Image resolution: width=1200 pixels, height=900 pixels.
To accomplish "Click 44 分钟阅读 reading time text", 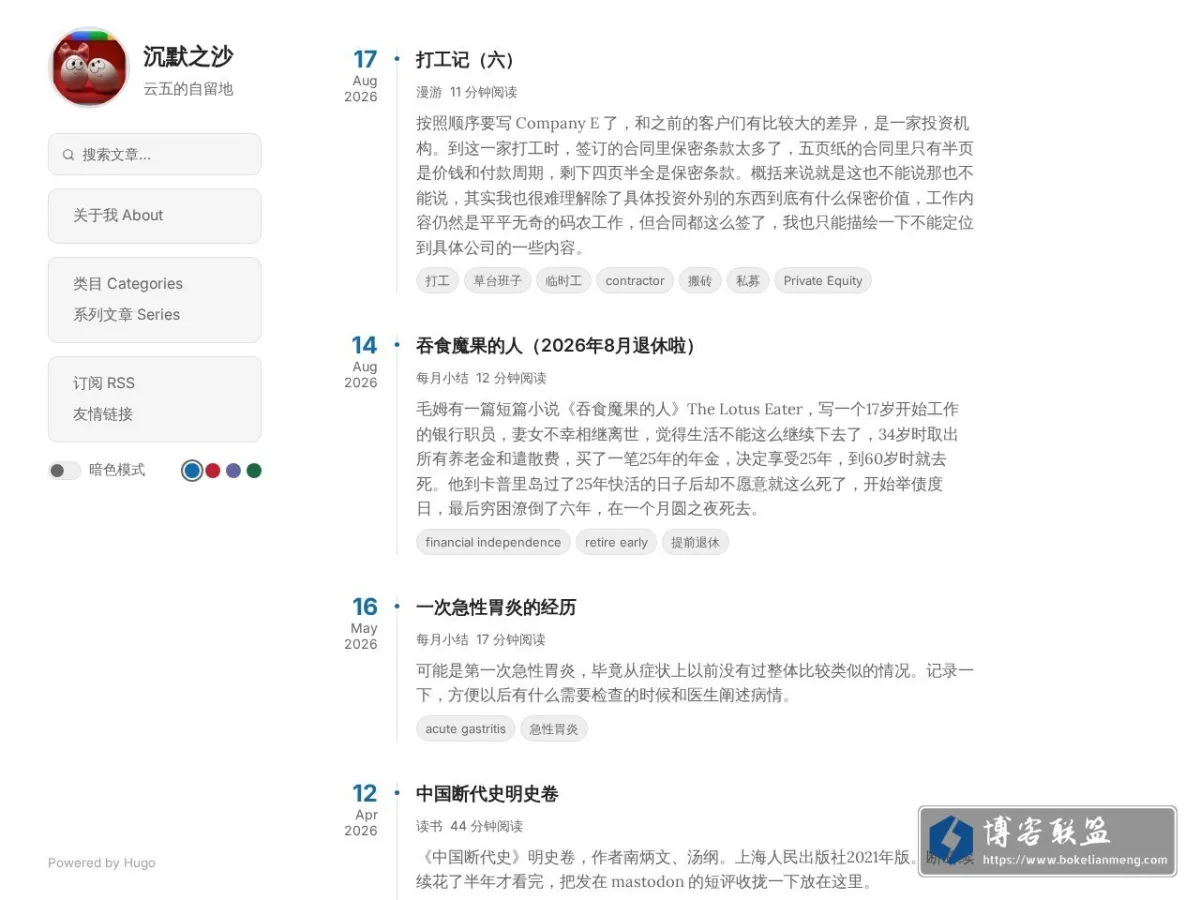I will (x=487, y=826).
